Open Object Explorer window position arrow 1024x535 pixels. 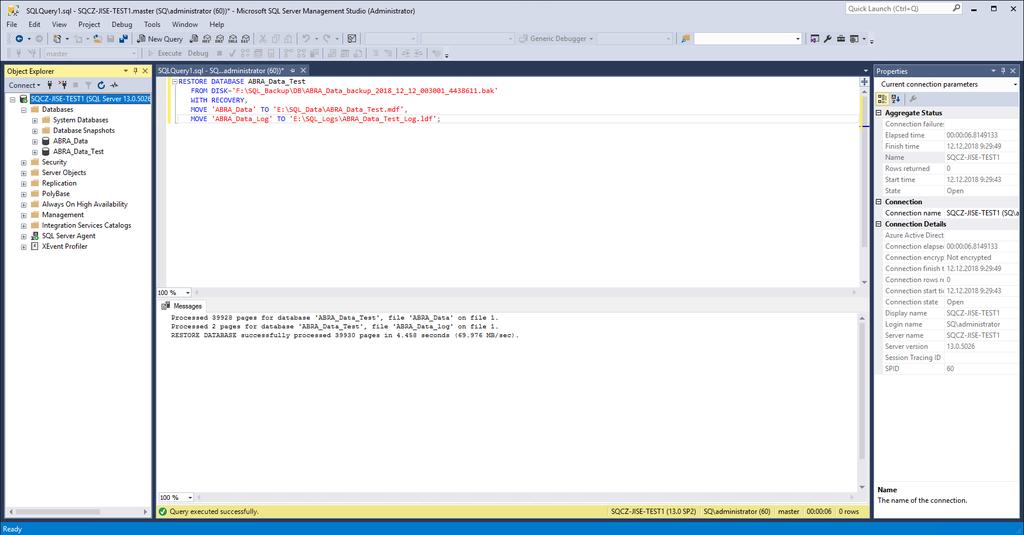125,71
